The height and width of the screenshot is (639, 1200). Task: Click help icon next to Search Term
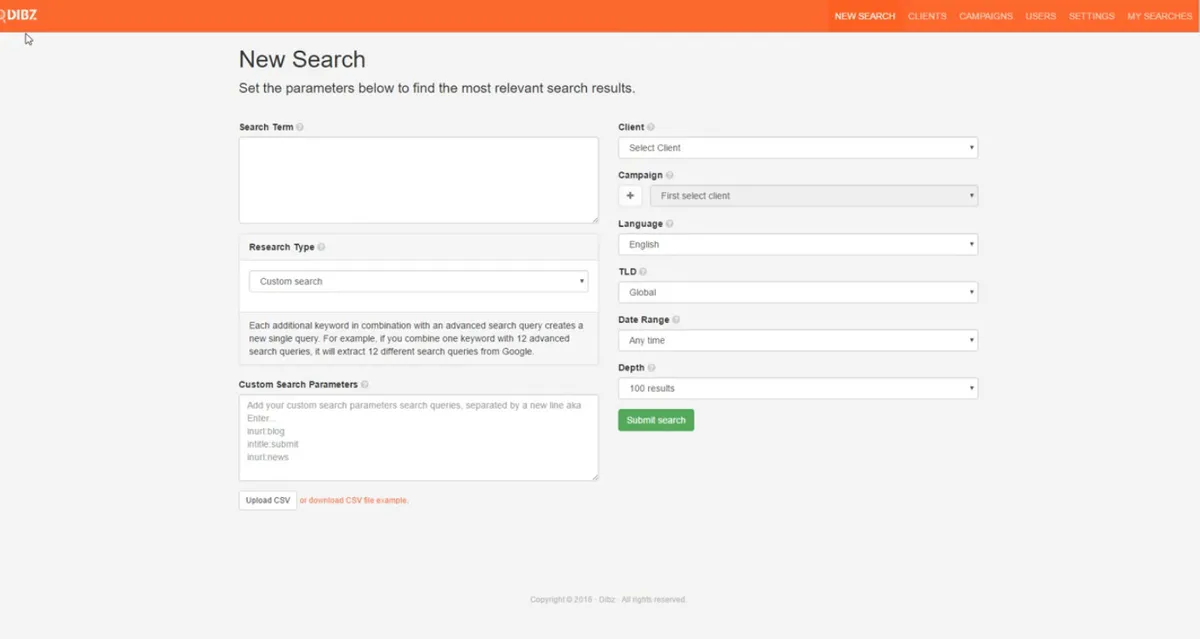point(300,128)
